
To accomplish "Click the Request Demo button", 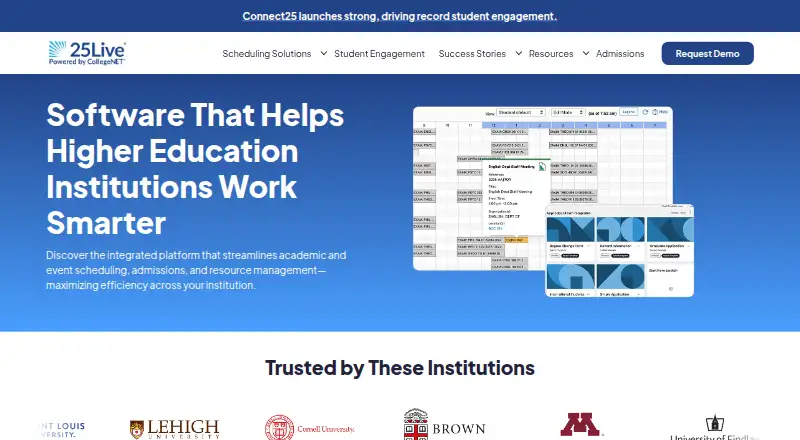I will coord(707,54).
